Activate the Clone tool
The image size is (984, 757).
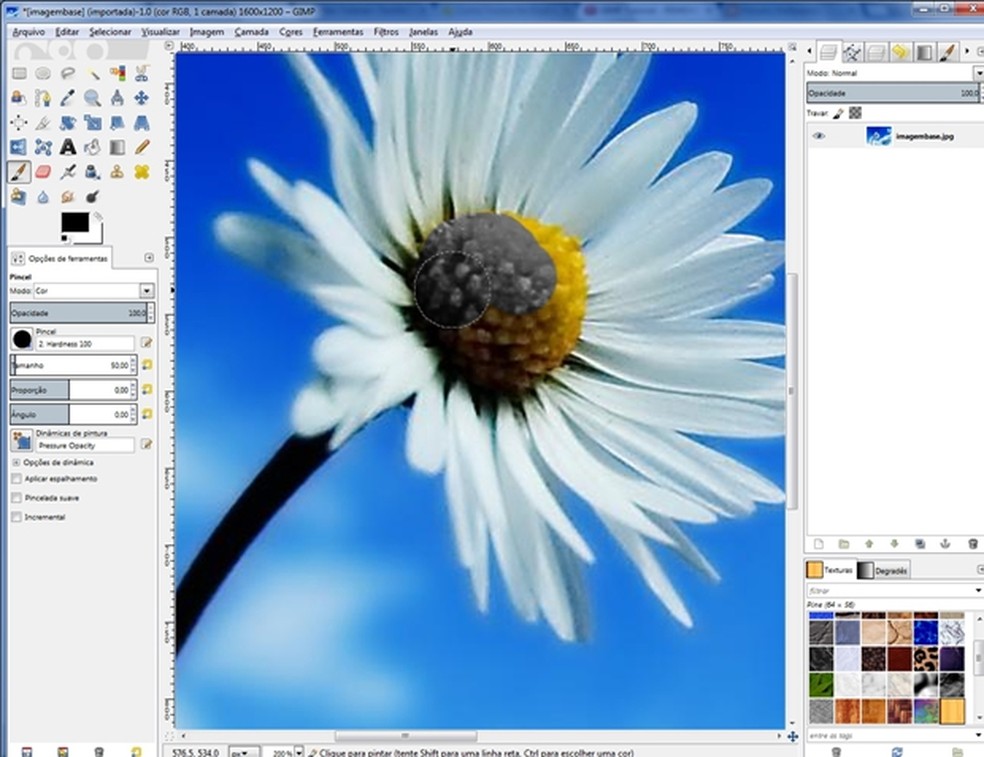click(x=117, y=170)
